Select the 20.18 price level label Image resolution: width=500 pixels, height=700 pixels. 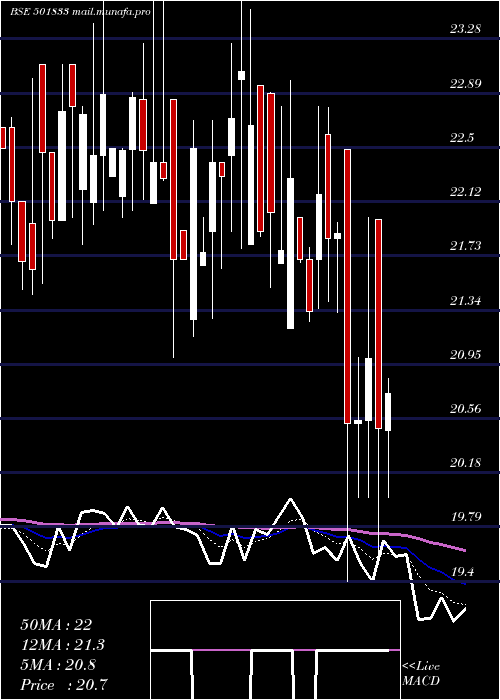[466, 463]
